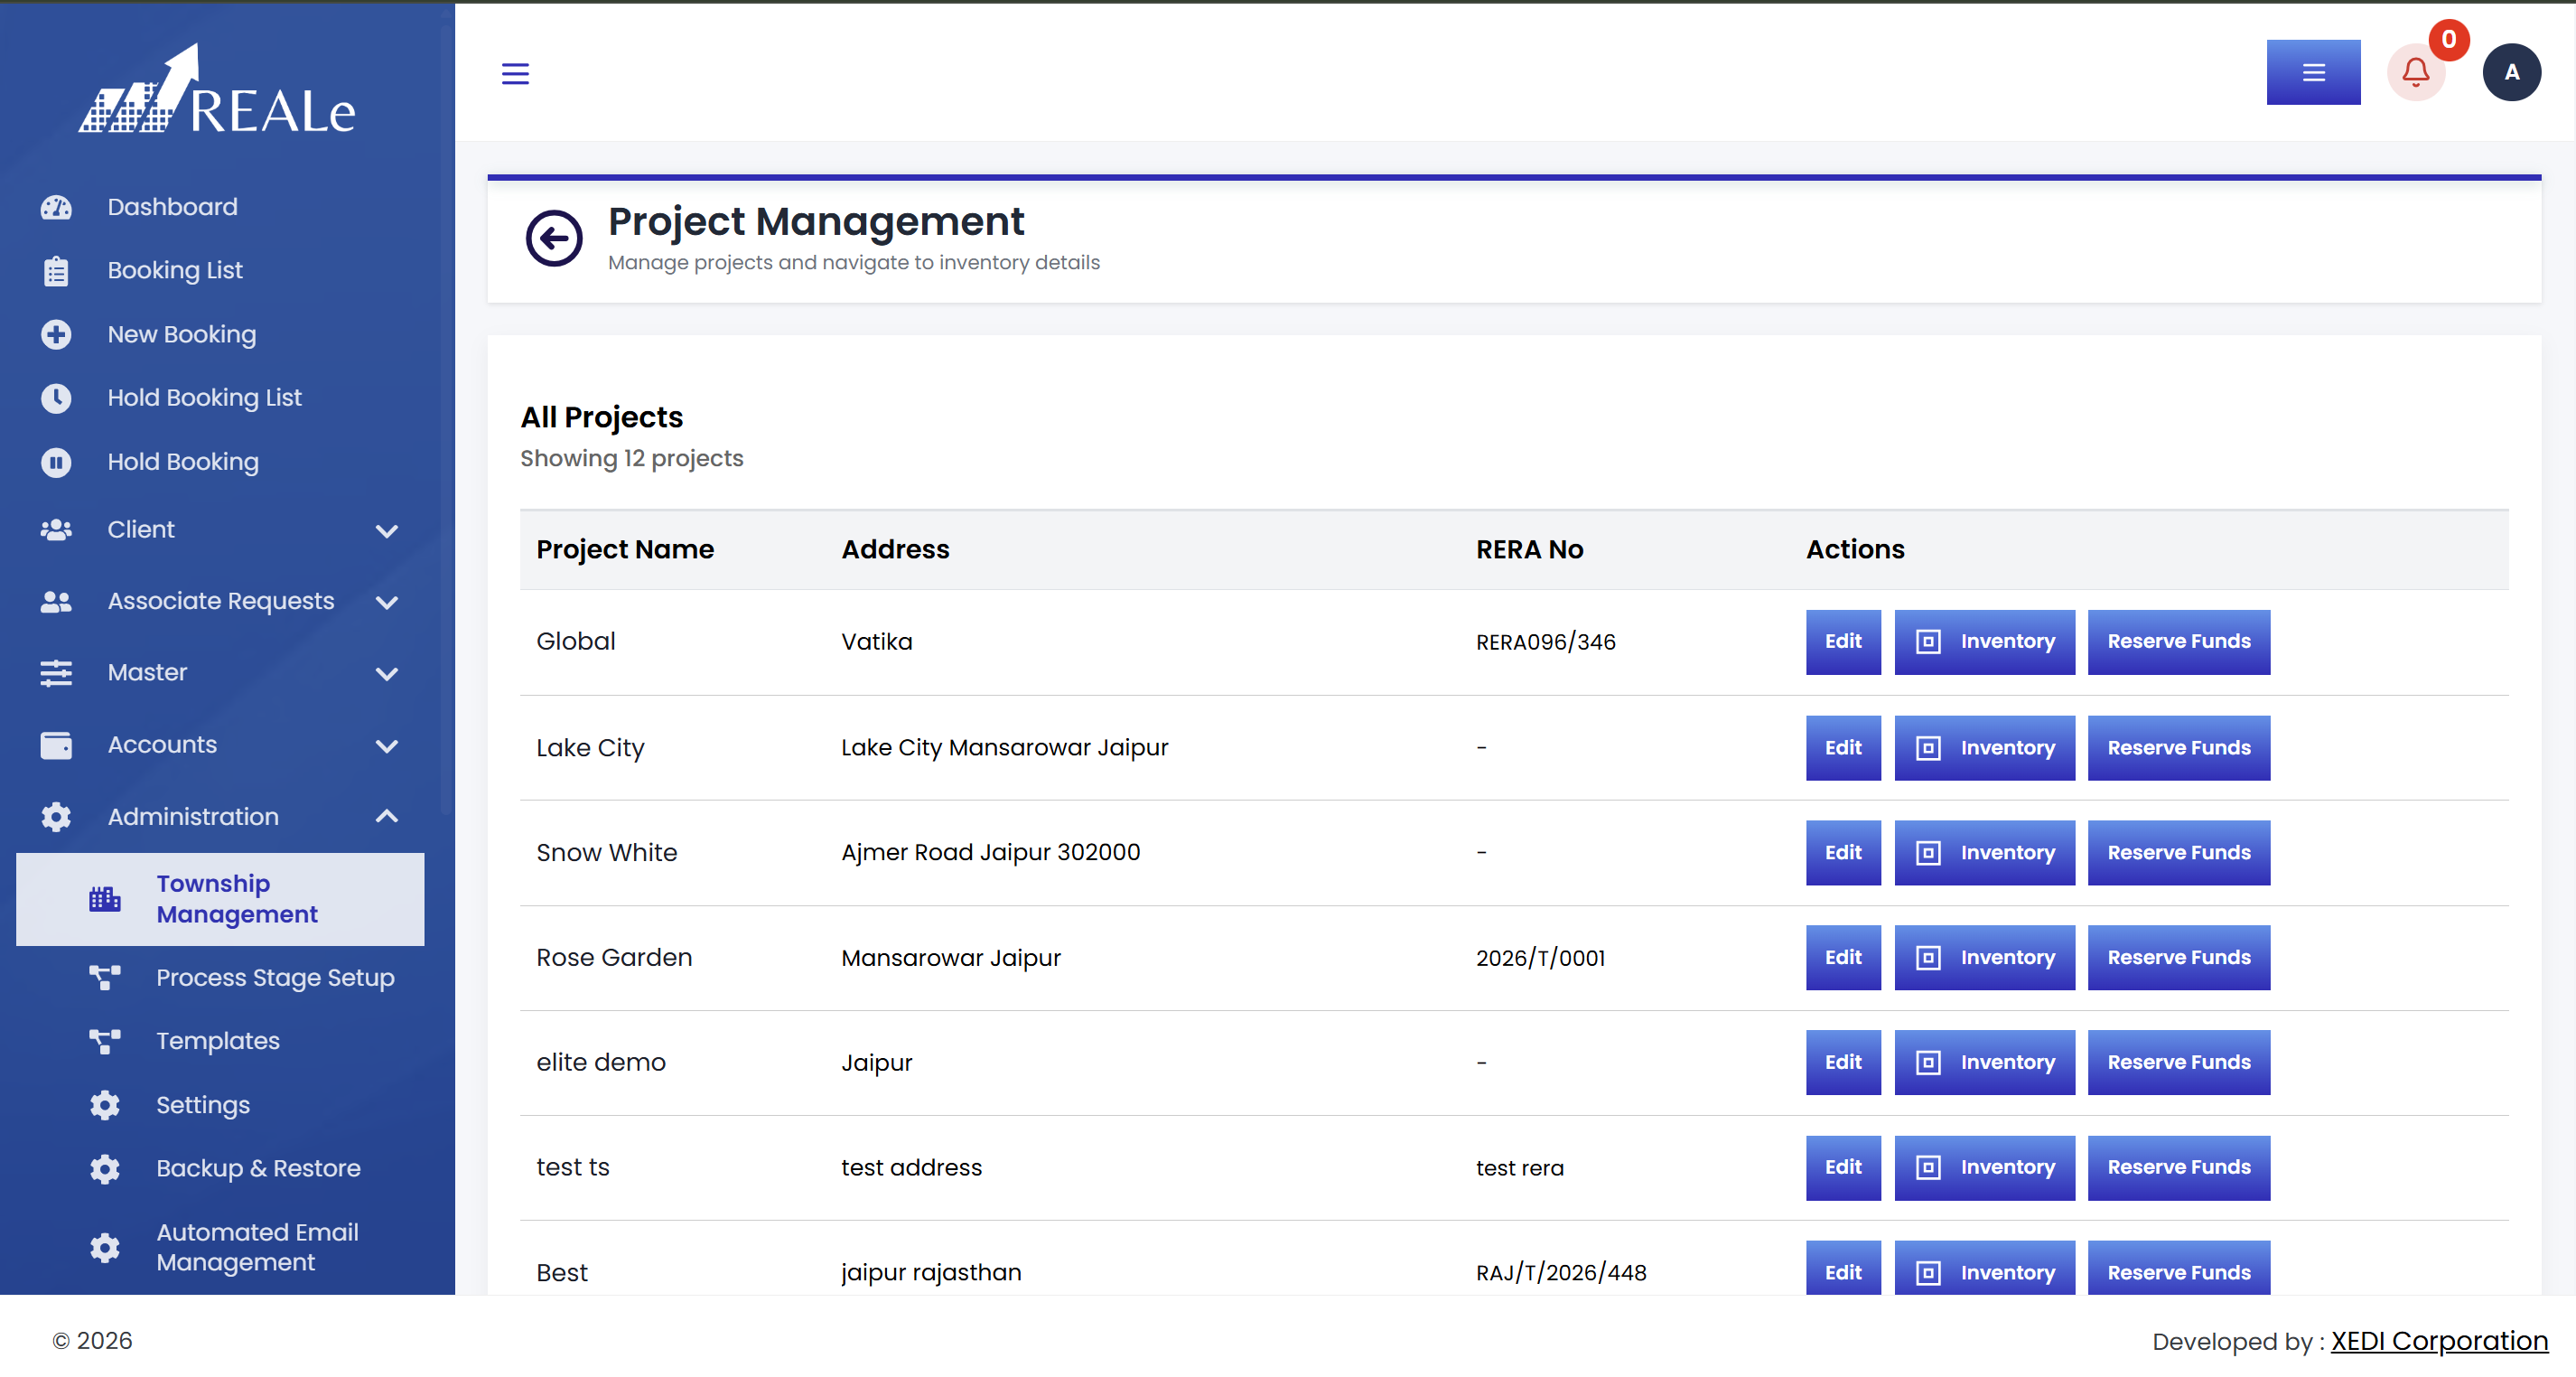Click the Associate Requests people icon
The height and width of the screenshot is (1377, 2576).
coord(56,601)
